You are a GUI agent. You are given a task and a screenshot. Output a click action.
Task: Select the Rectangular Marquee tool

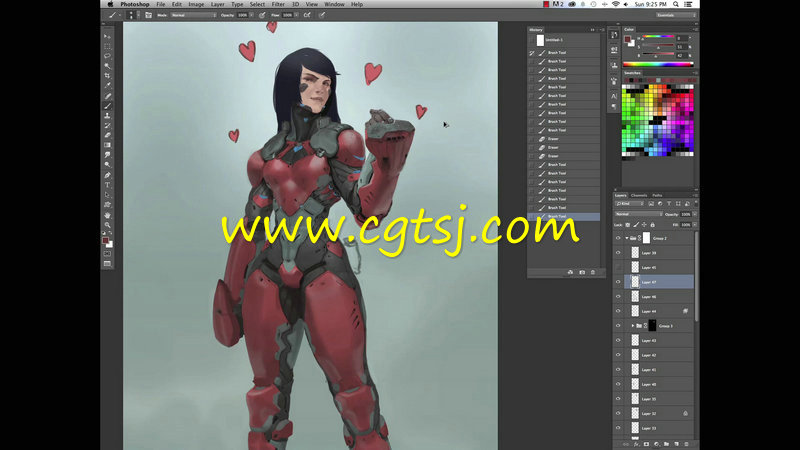point(107,46)
